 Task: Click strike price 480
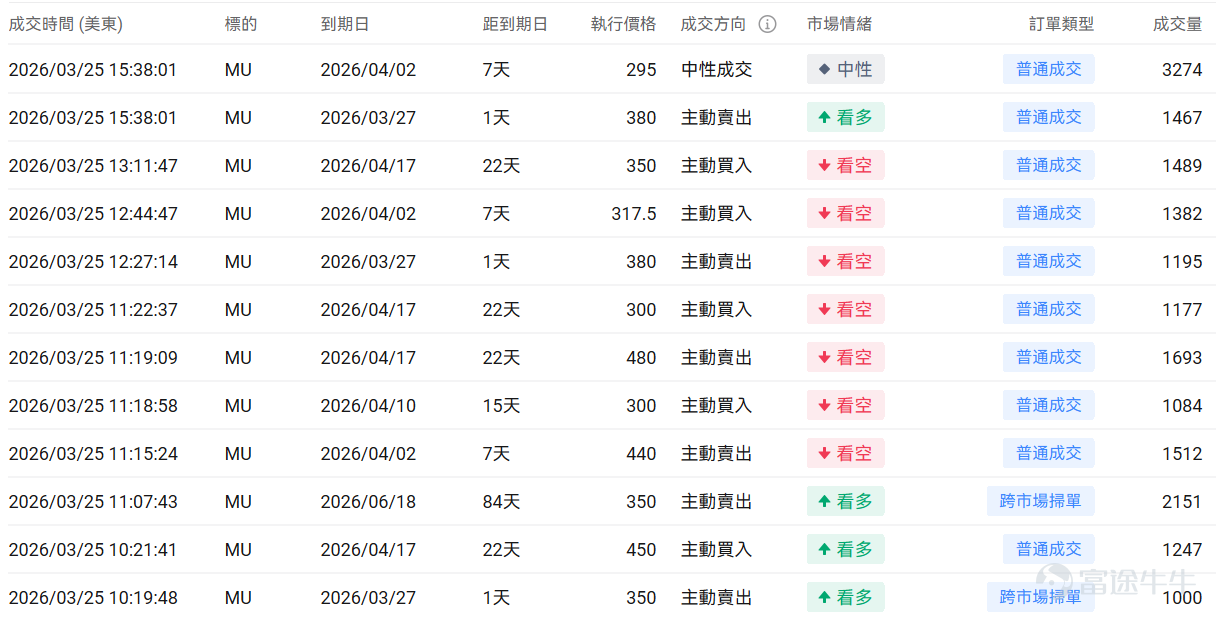click(641, 358)
